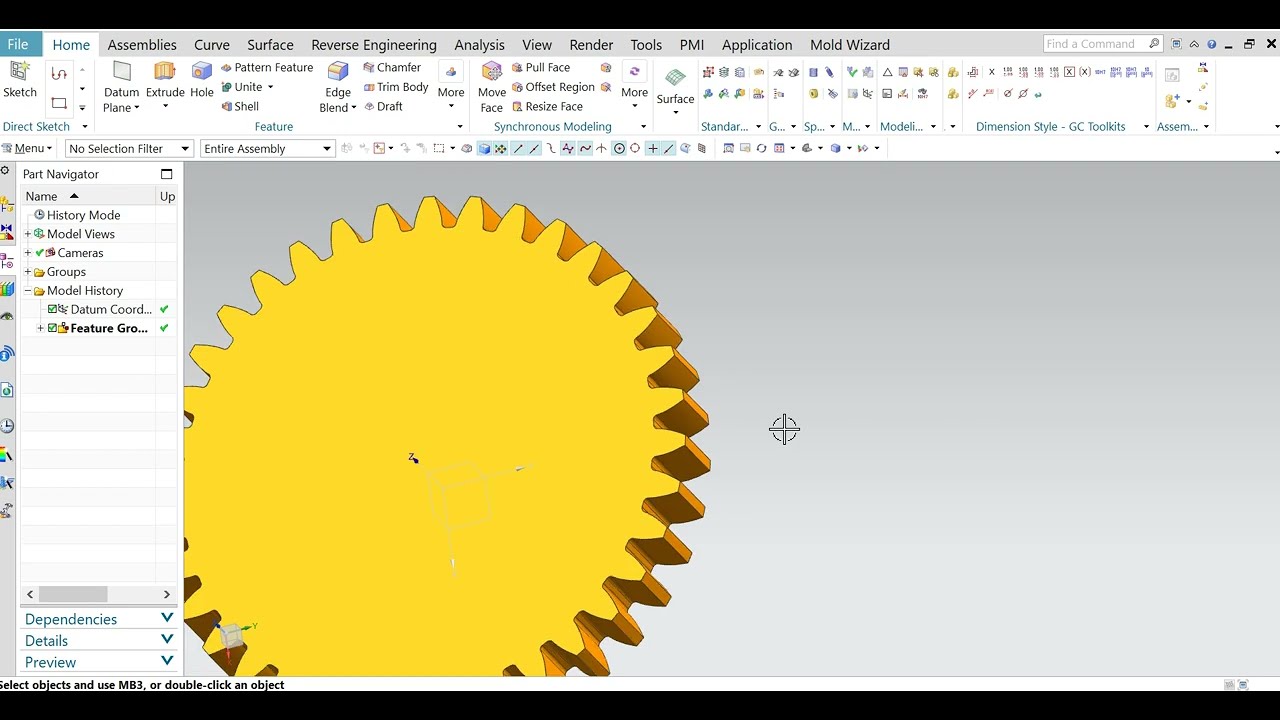The width and height of the screenshot is (1280, 720).
Task: Click the Part Navigator horizontal scrollbar thumb
Action: click(73, 594)
